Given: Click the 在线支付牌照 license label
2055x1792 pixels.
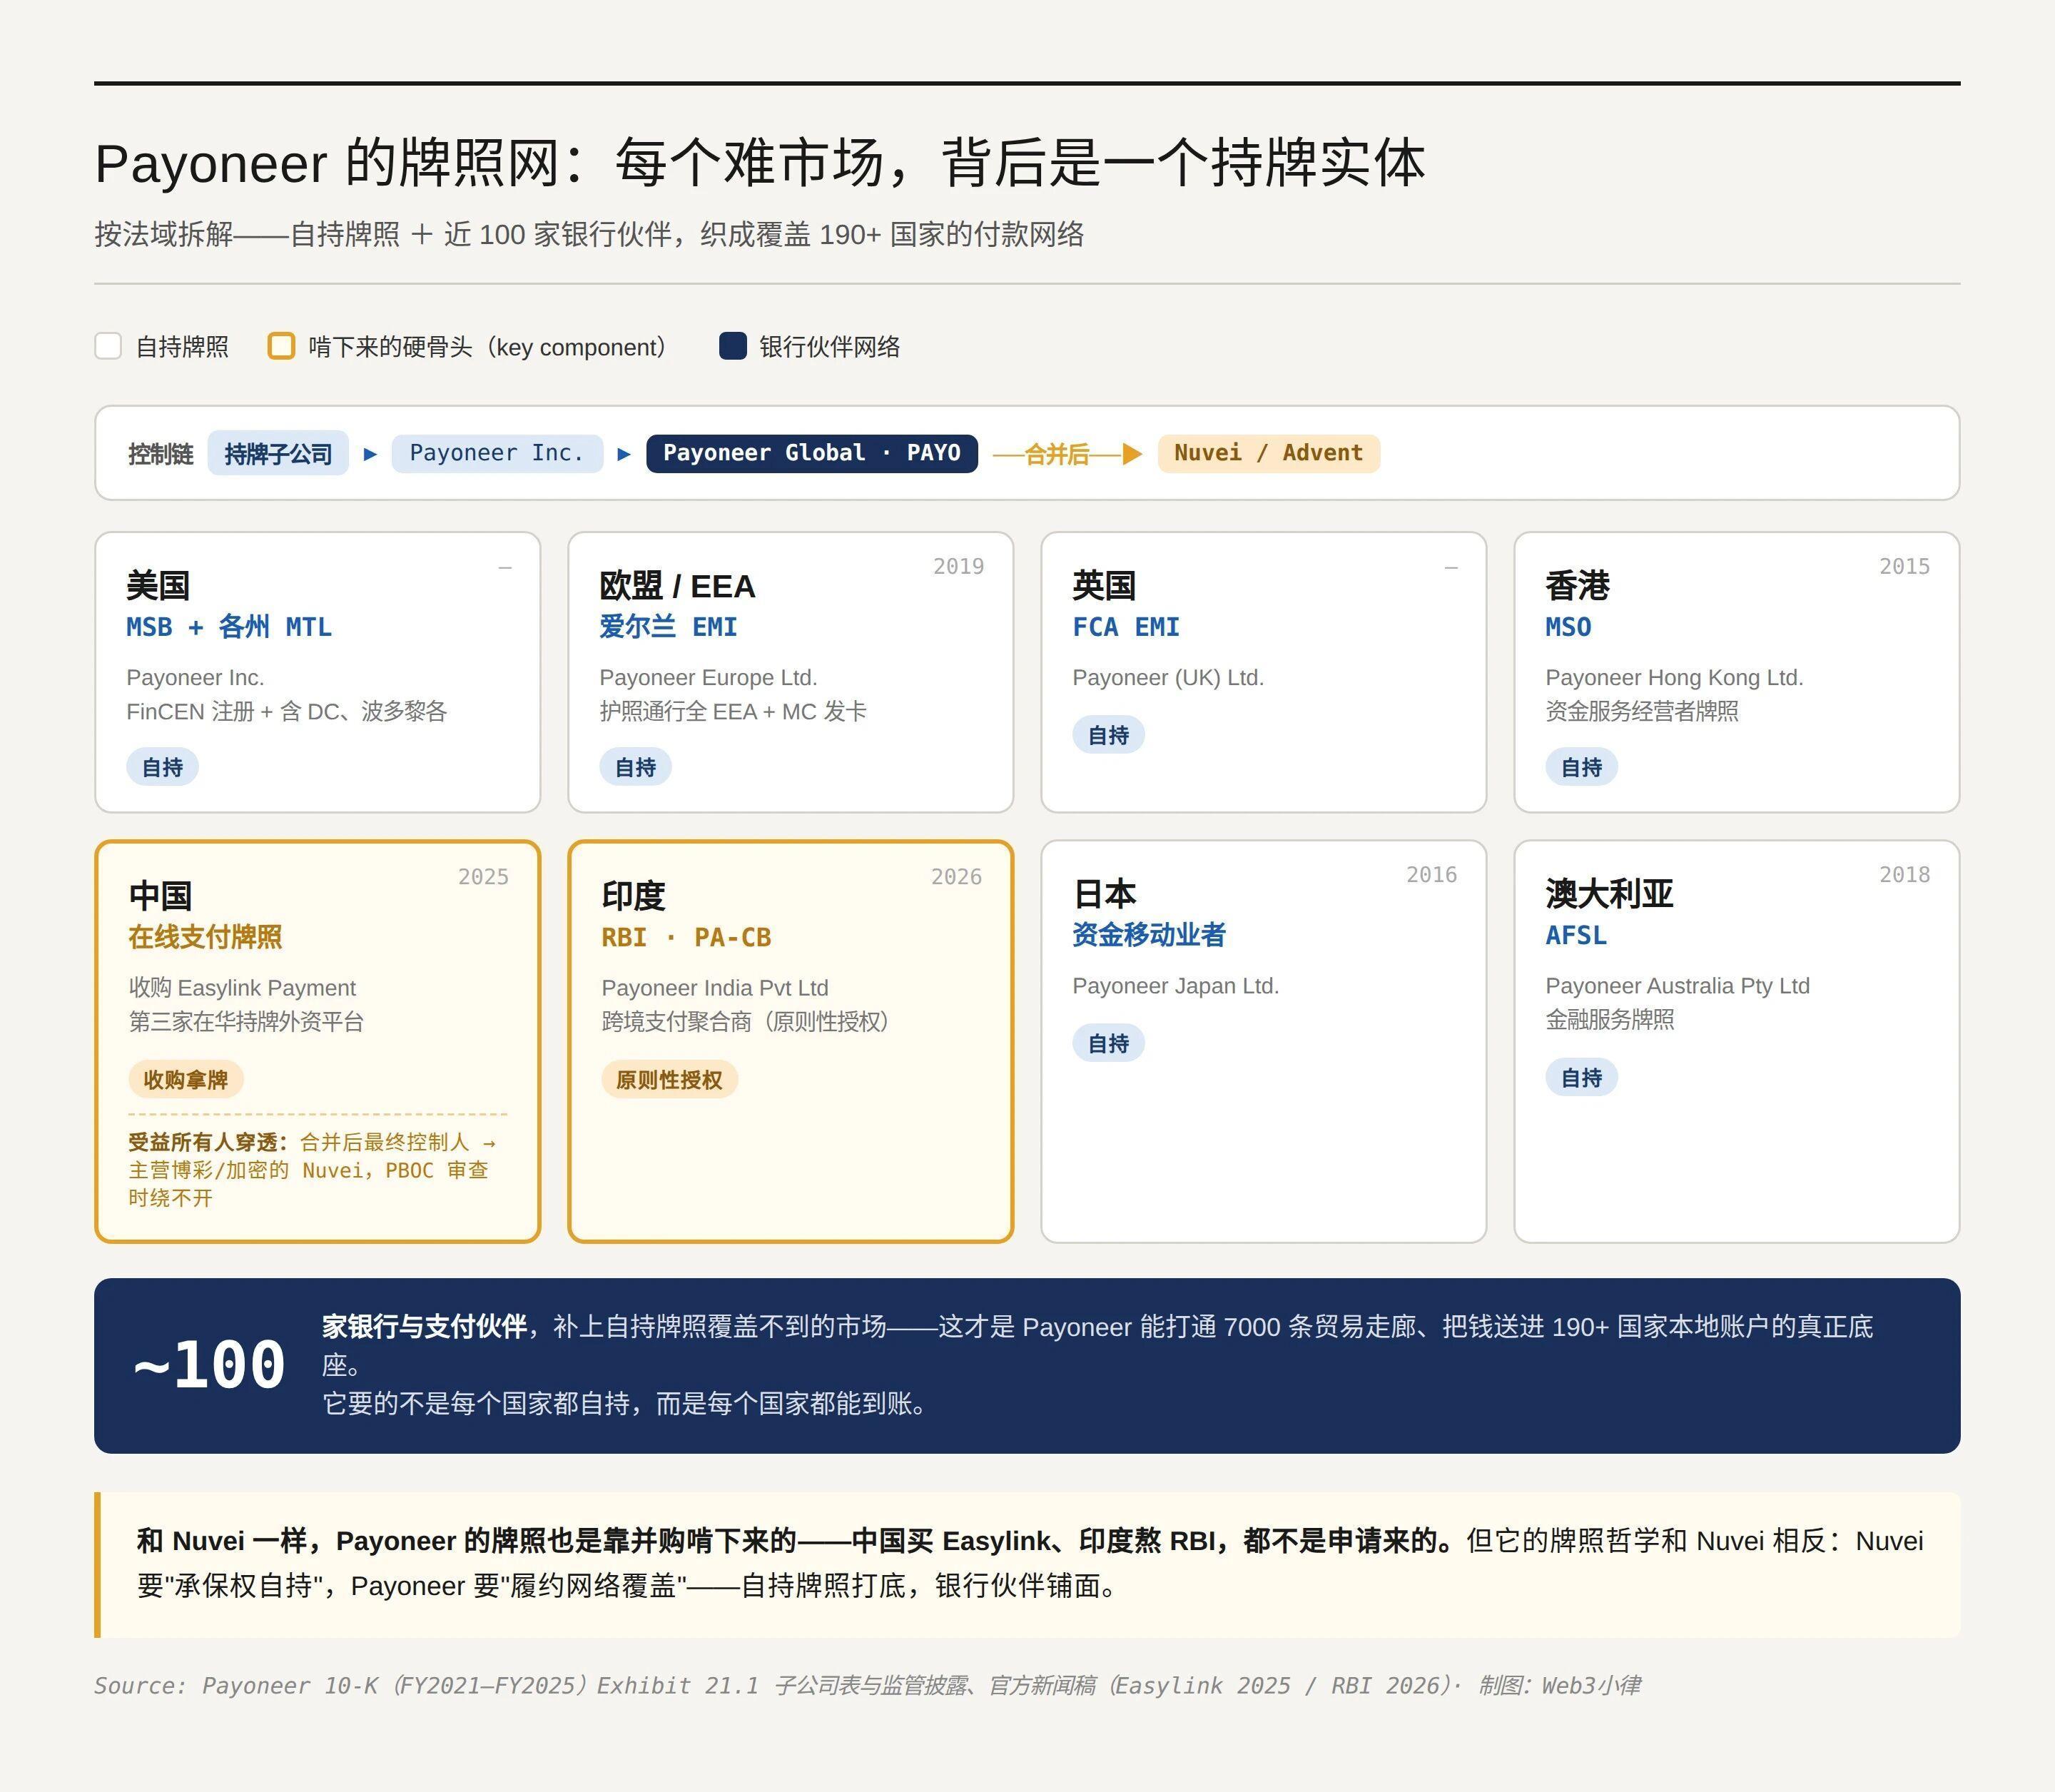Looking at the screenshot, I should pyautogui.click(x=205, y=937).
